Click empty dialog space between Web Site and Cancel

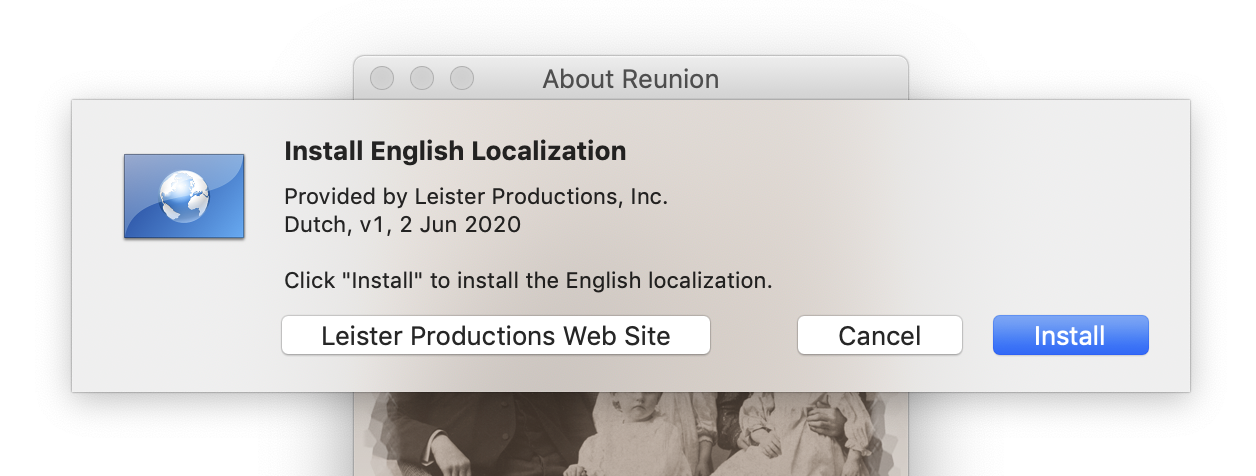pyautogui.click(x=753, y=336)
